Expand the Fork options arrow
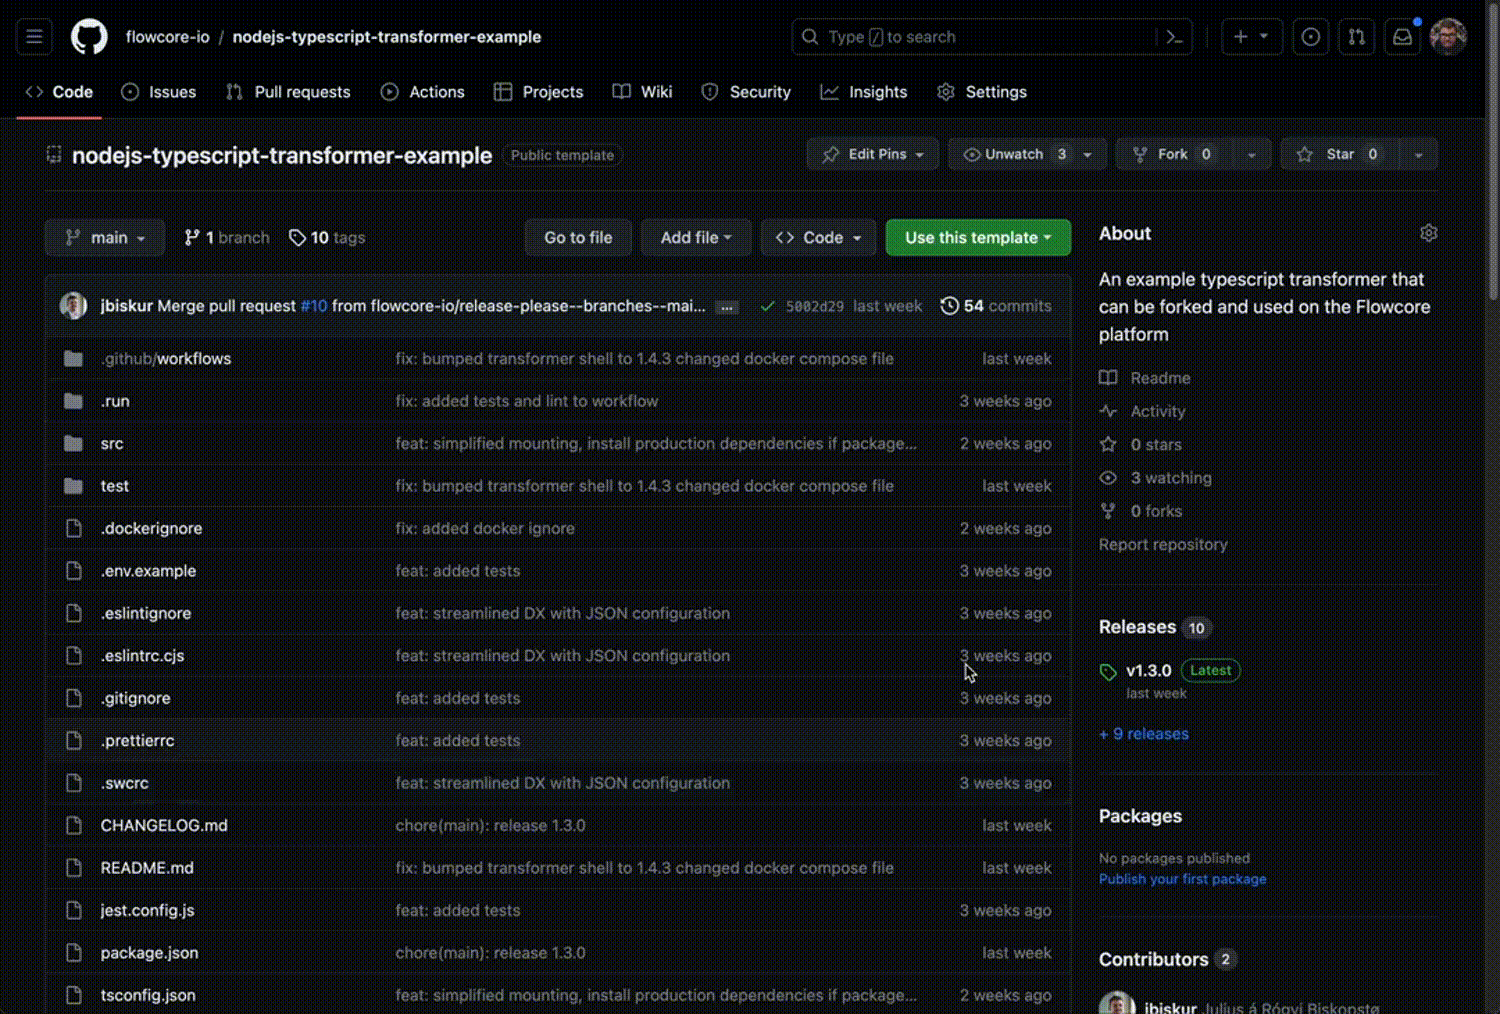The height and width of the screenshot is (1014, 1500). tap(1251, 154)
